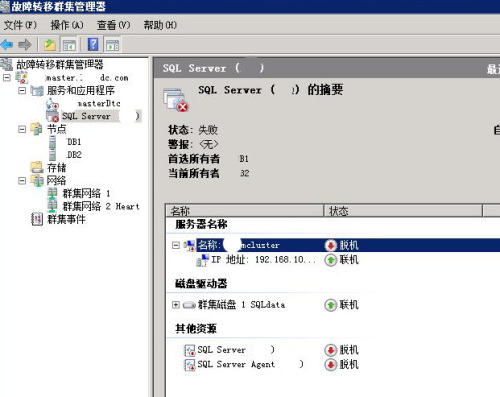The image size is (500, 397).
Task: Select the 存储 tree item
Action: [56, 168]
